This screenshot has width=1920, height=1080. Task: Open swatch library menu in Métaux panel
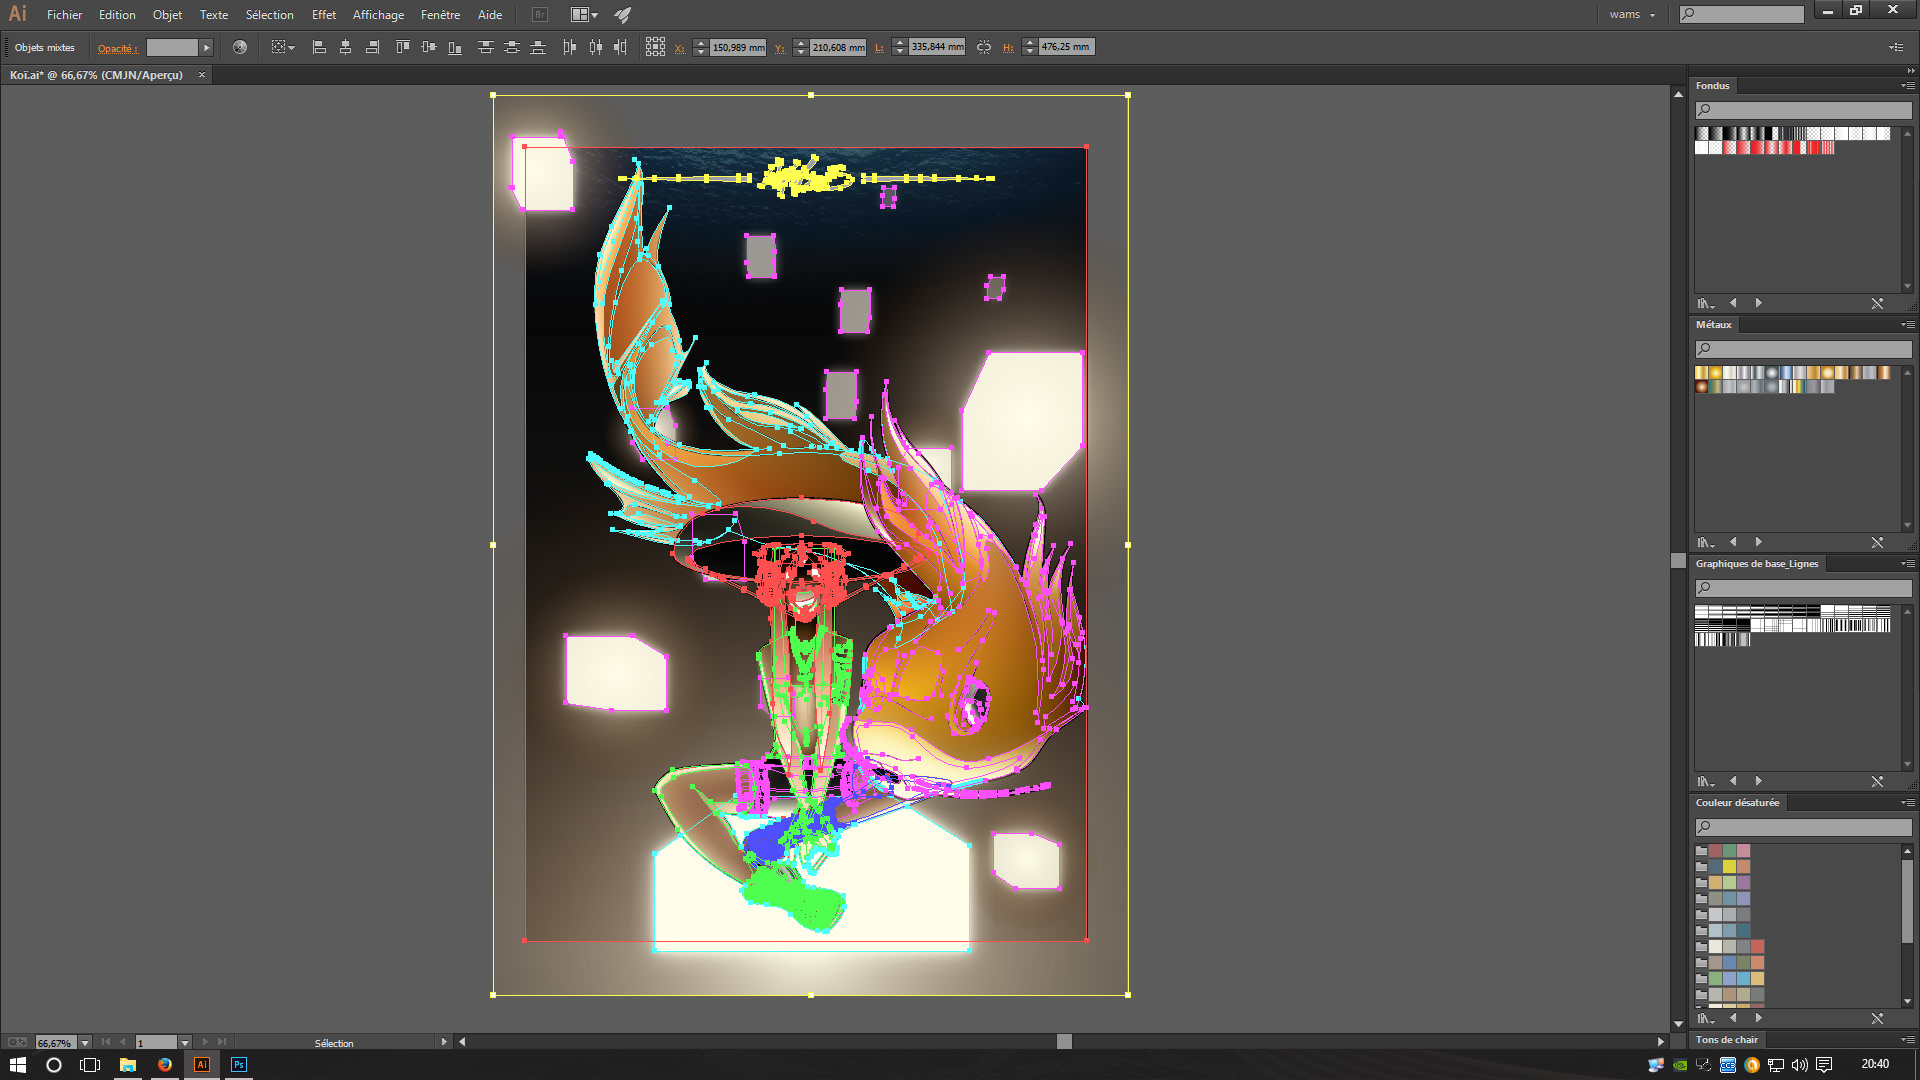[1705, 542]
